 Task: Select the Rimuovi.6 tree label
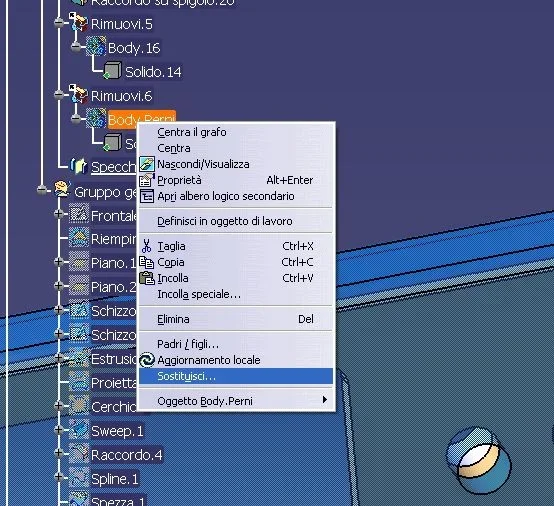coord(122,96)
